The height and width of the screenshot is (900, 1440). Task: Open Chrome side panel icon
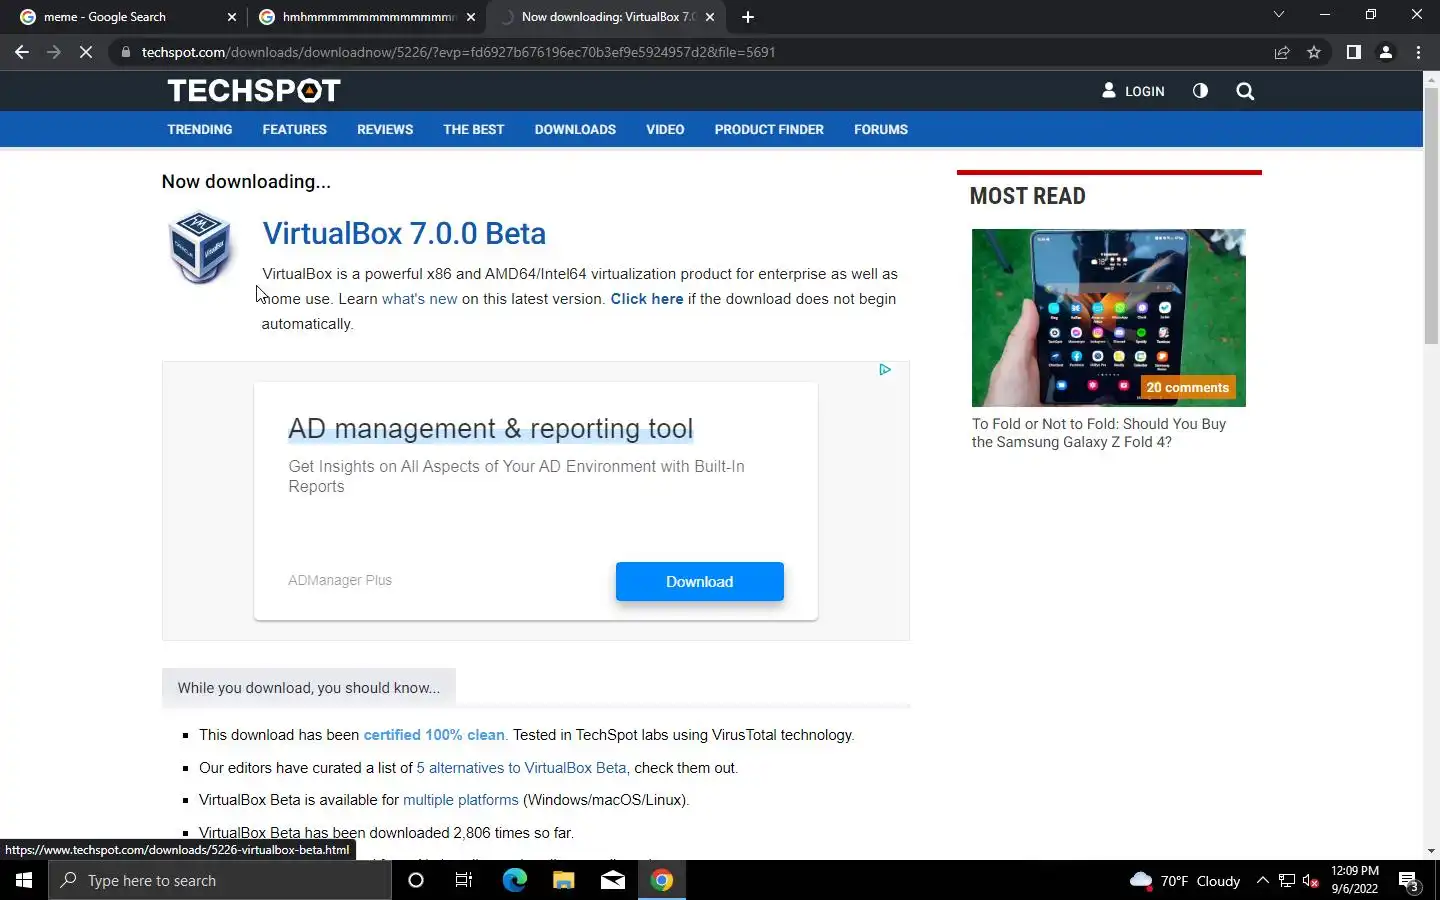coord(1353,52)
